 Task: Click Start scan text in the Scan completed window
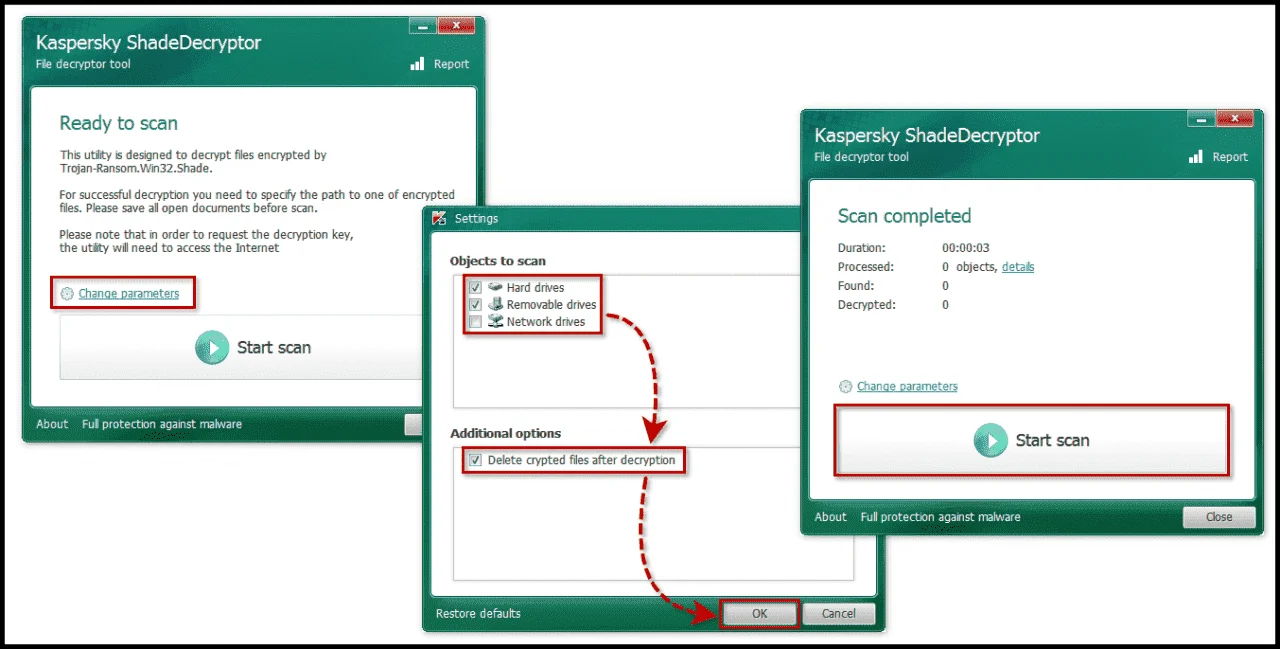1052,440
